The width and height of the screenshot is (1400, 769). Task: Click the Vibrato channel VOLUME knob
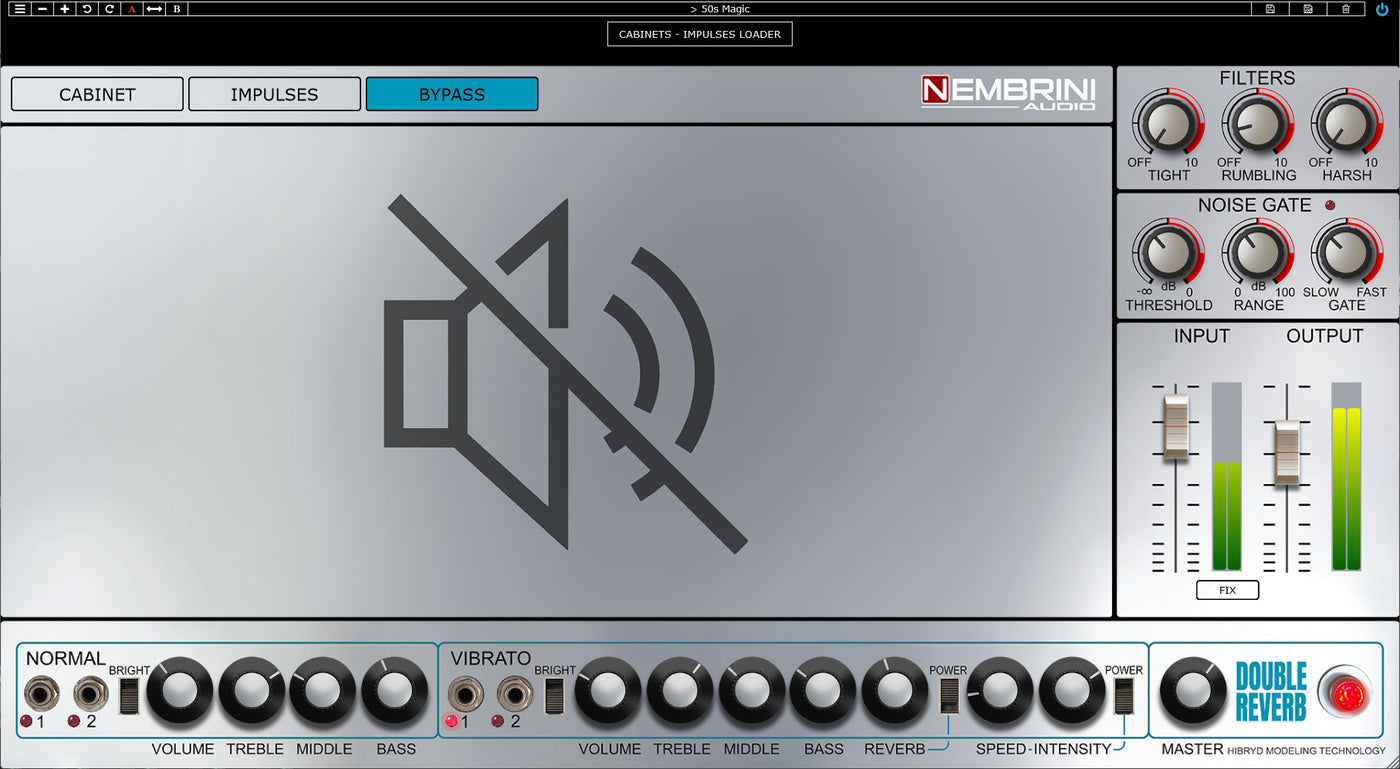click(x=608, y=690)
